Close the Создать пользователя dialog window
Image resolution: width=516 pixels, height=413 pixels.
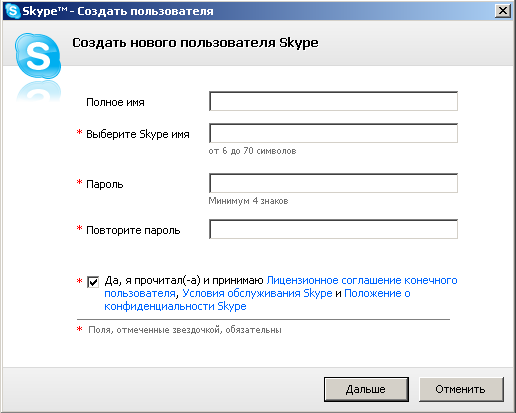(503, 11)
